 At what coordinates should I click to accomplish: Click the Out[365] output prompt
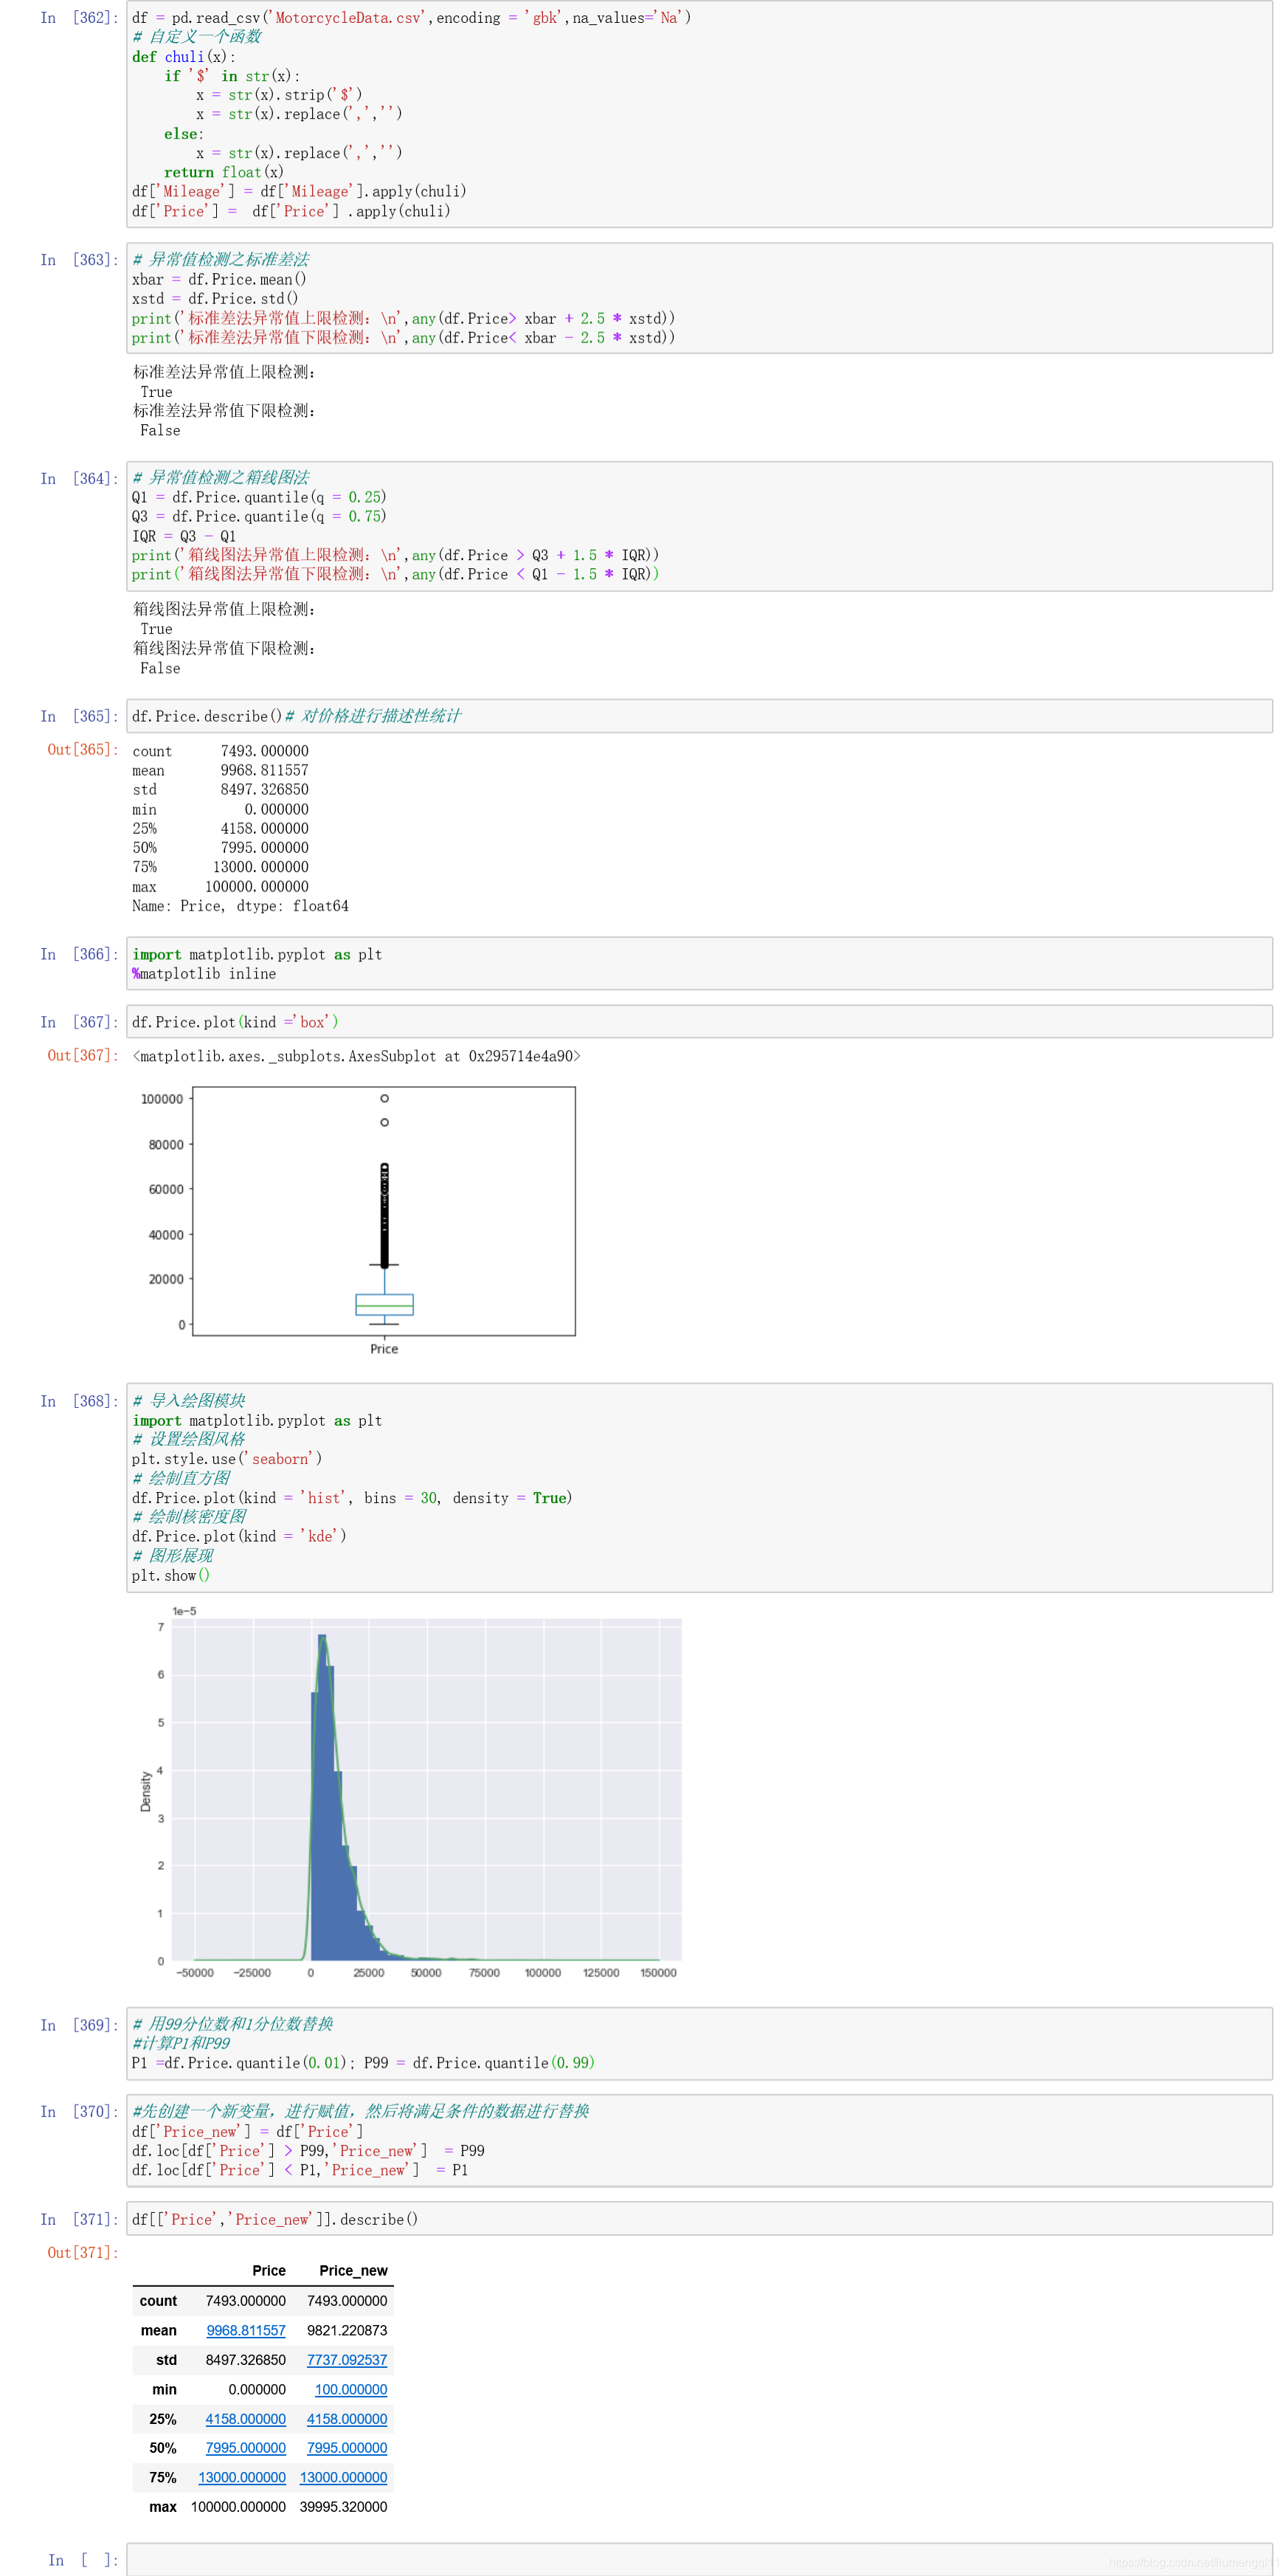click(83, 750)
